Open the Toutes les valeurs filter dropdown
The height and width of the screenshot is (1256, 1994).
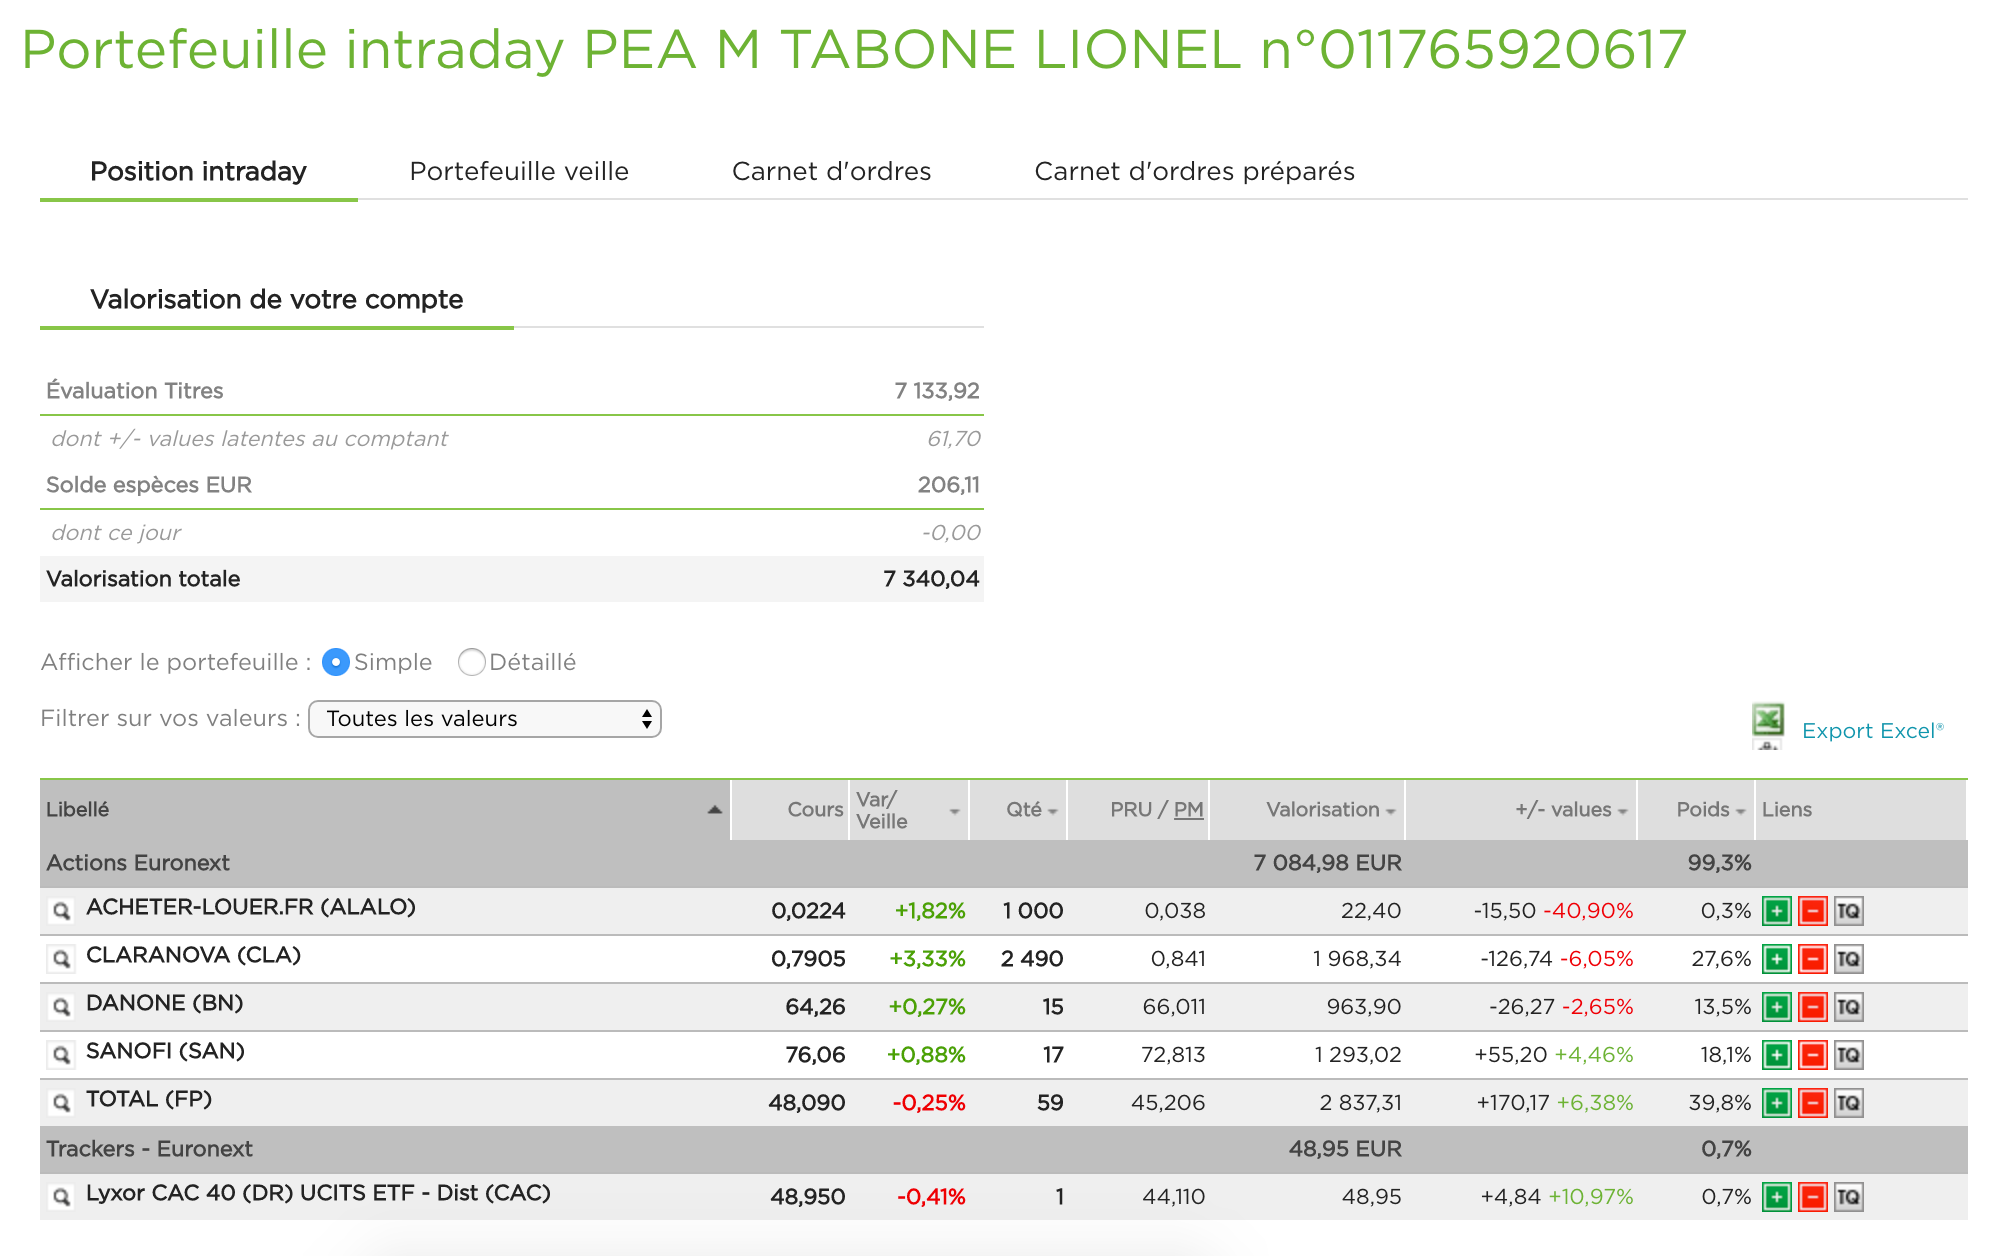pyautogui.click(x=485, y=719)
